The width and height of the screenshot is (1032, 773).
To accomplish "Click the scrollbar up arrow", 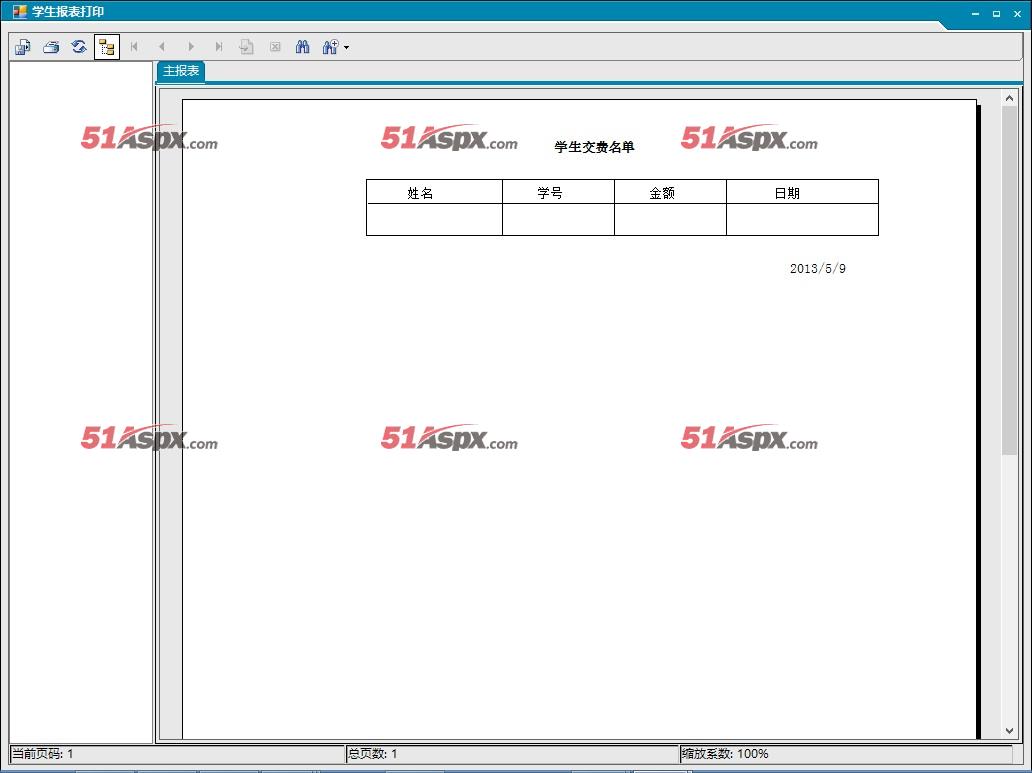I will [x=1010, y=98].
